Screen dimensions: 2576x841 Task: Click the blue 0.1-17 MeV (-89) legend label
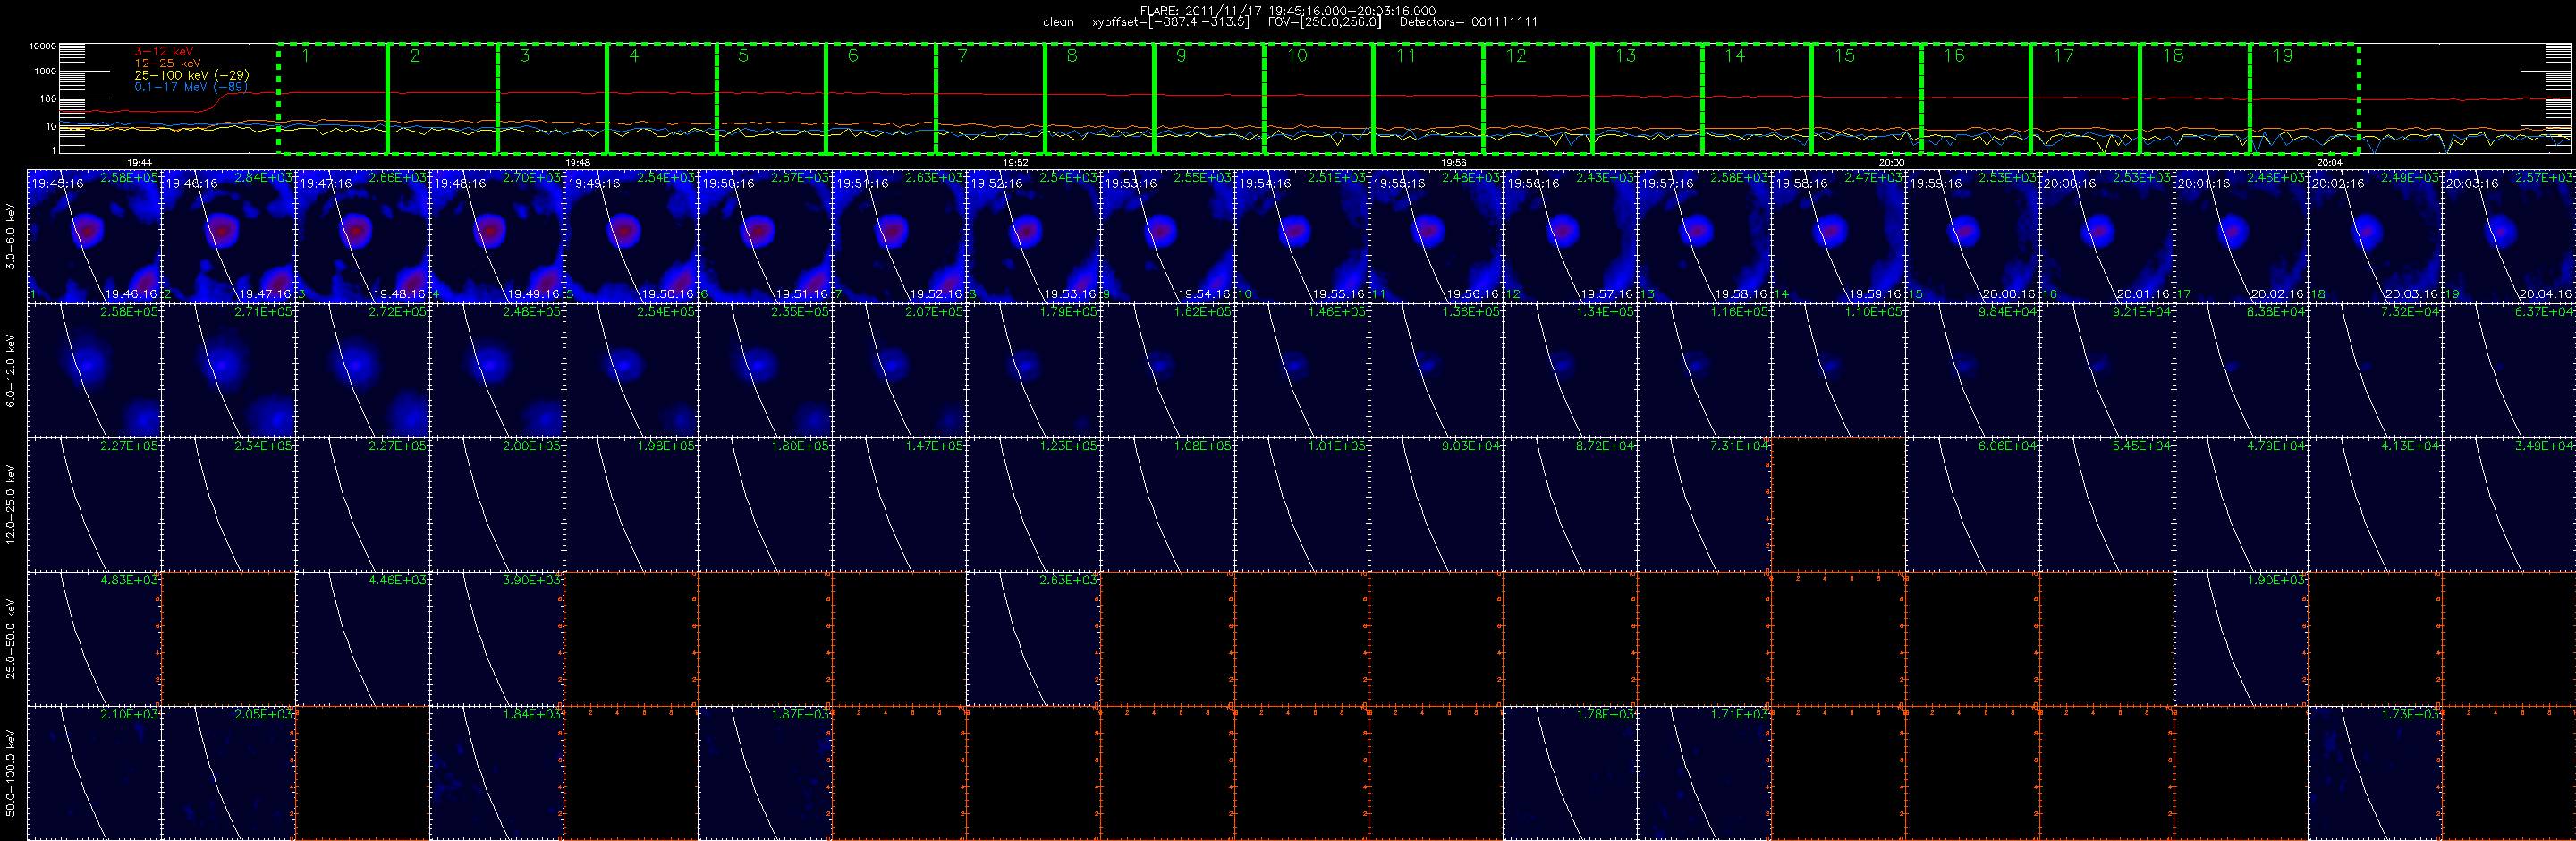[x=191, y=87]
